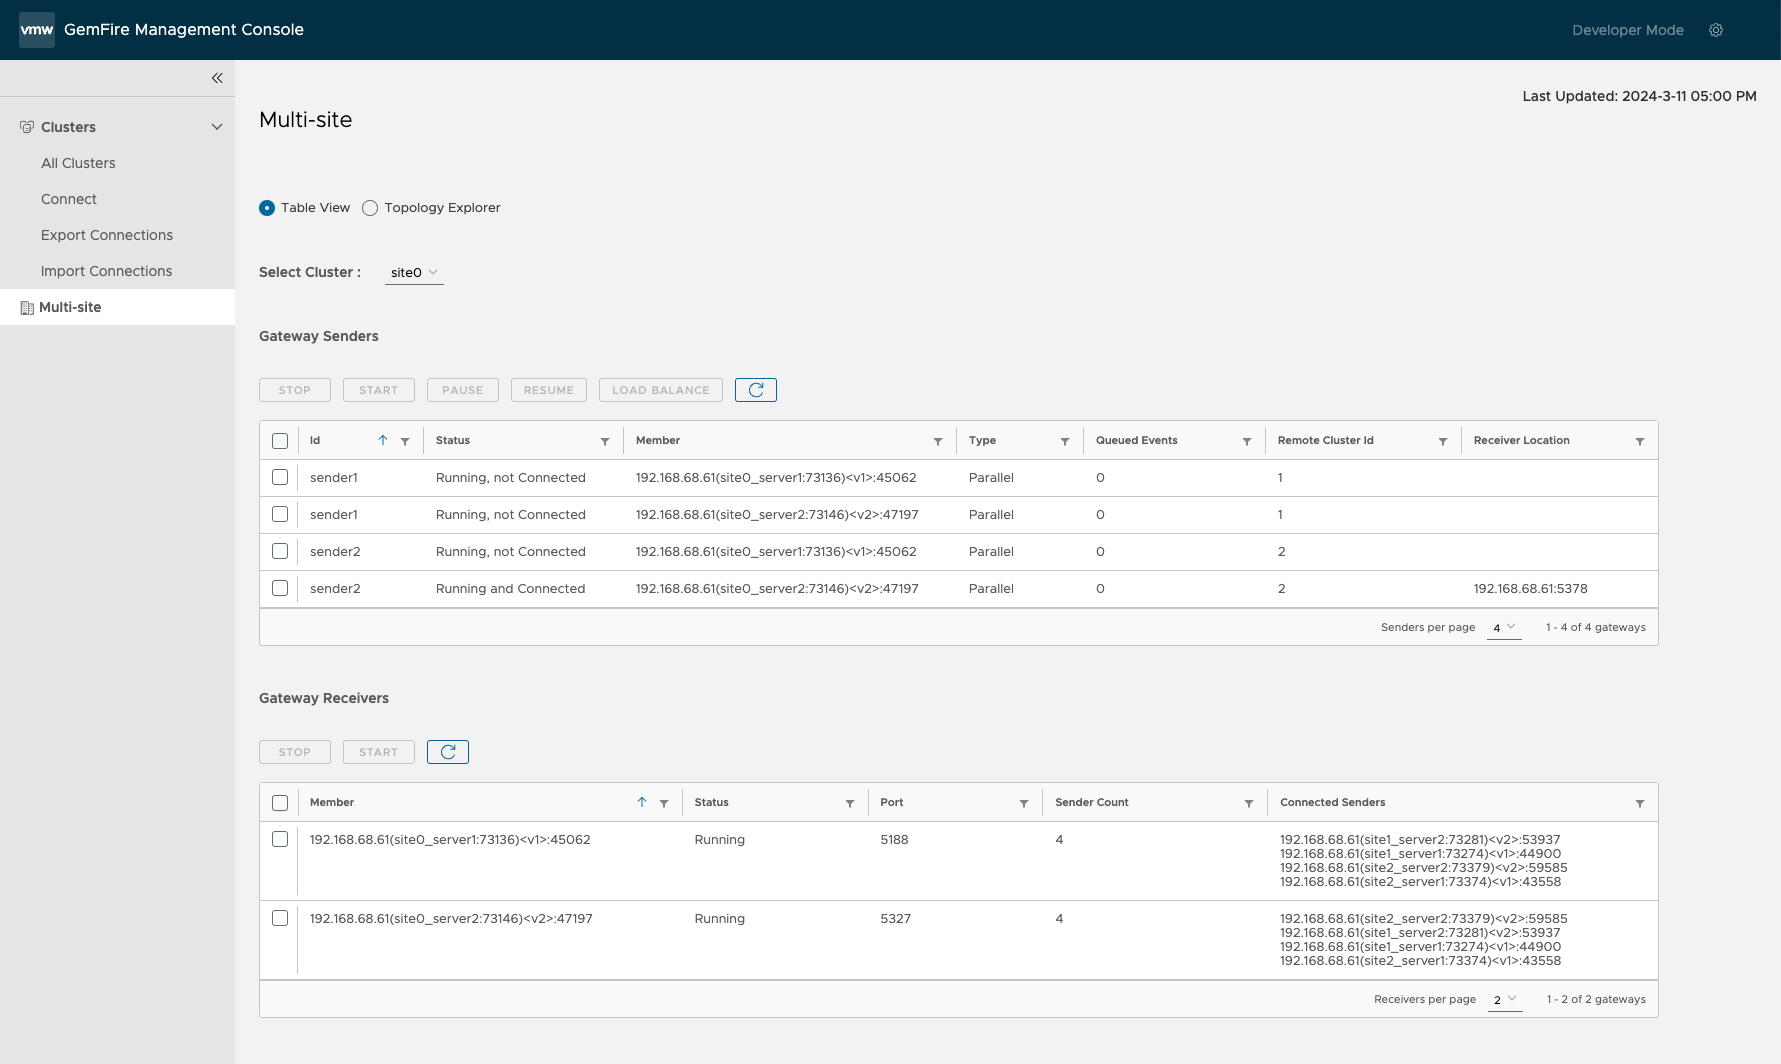The image size is (1781, 1064).
Task: Click STOP for gateway senders
Action: (295, 390)
